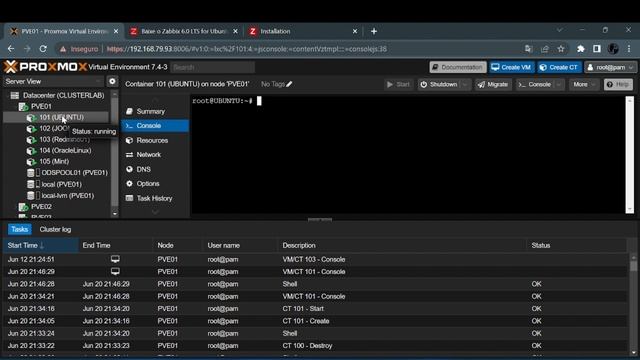640x360 pixels.
Task: Sort by User name column
Action: [240, 245]
